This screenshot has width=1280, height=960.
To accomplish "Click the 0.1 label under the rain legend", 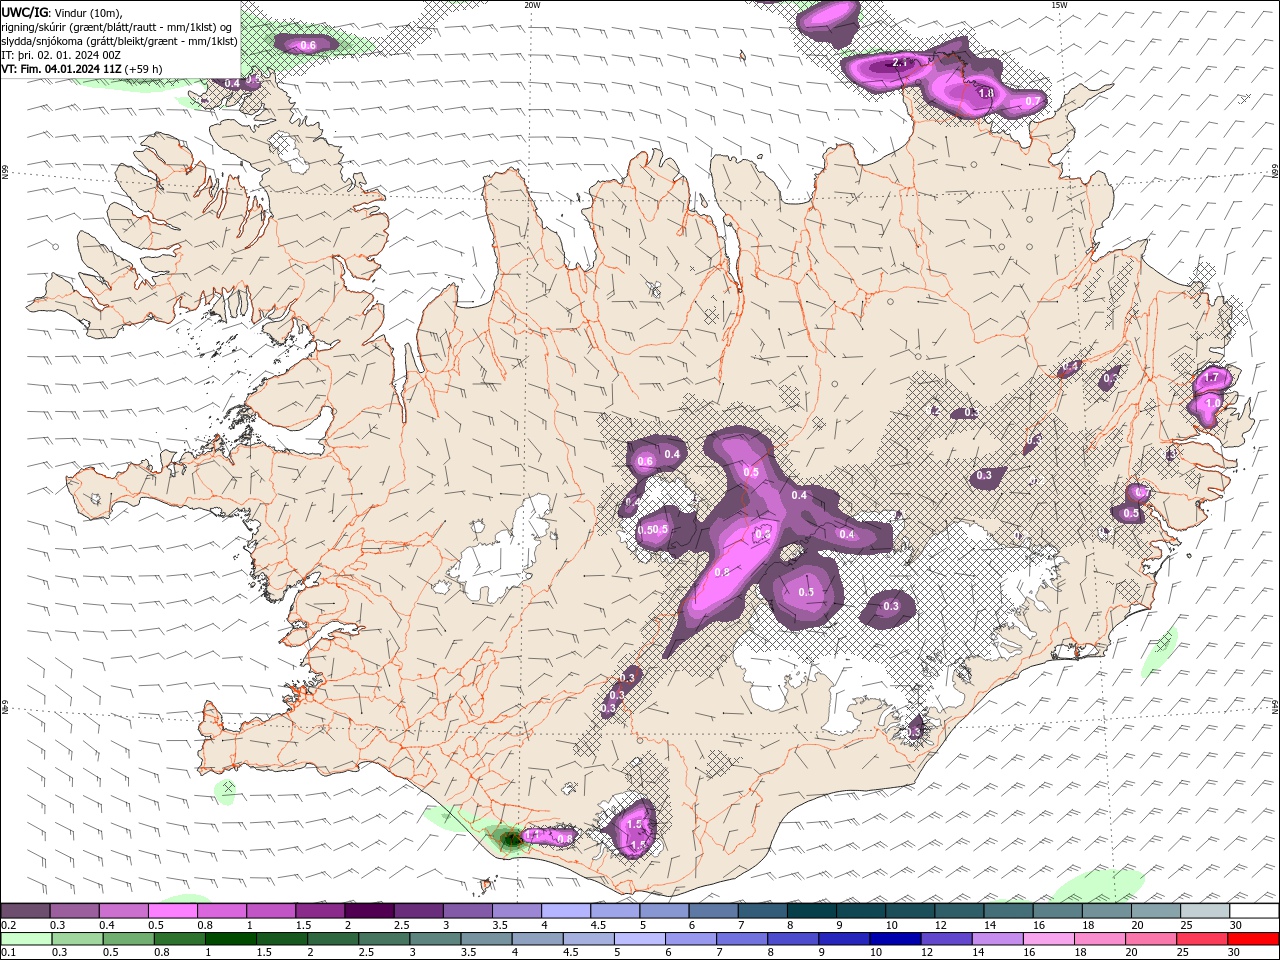I will tap(8, 953).
